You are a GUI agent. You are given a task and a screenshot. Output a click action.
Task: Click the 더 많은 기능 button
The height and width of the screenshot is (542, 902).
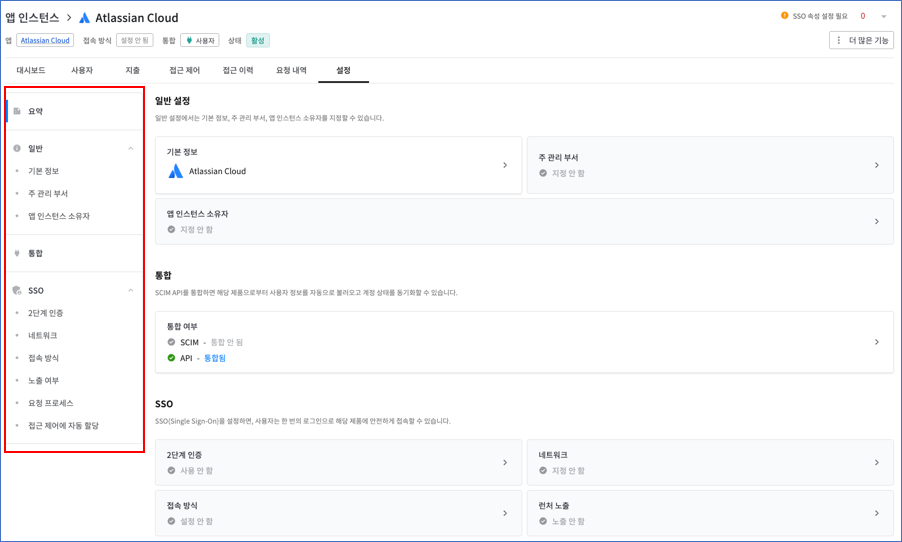point(861,40)
